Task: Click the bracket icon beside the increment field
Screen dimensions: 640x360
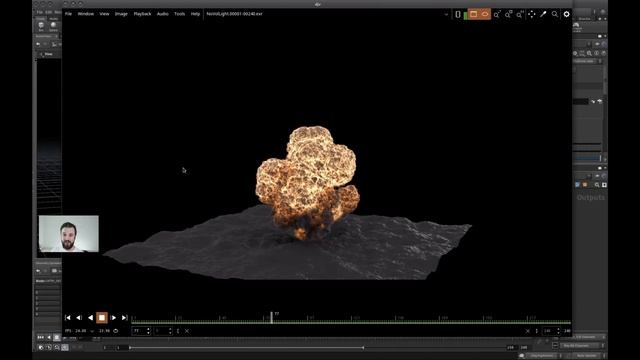Action: coord(178,331)
